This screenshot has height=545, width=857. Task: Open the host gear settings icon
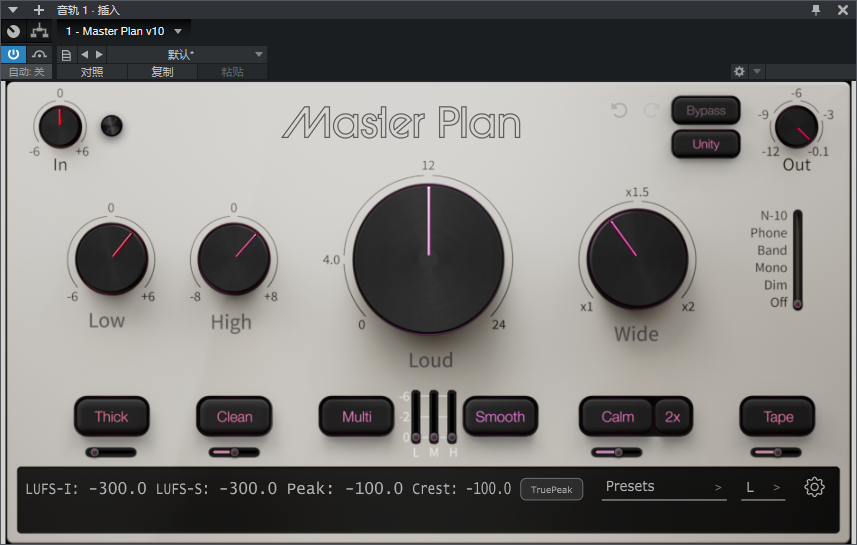tap(739, 72)
